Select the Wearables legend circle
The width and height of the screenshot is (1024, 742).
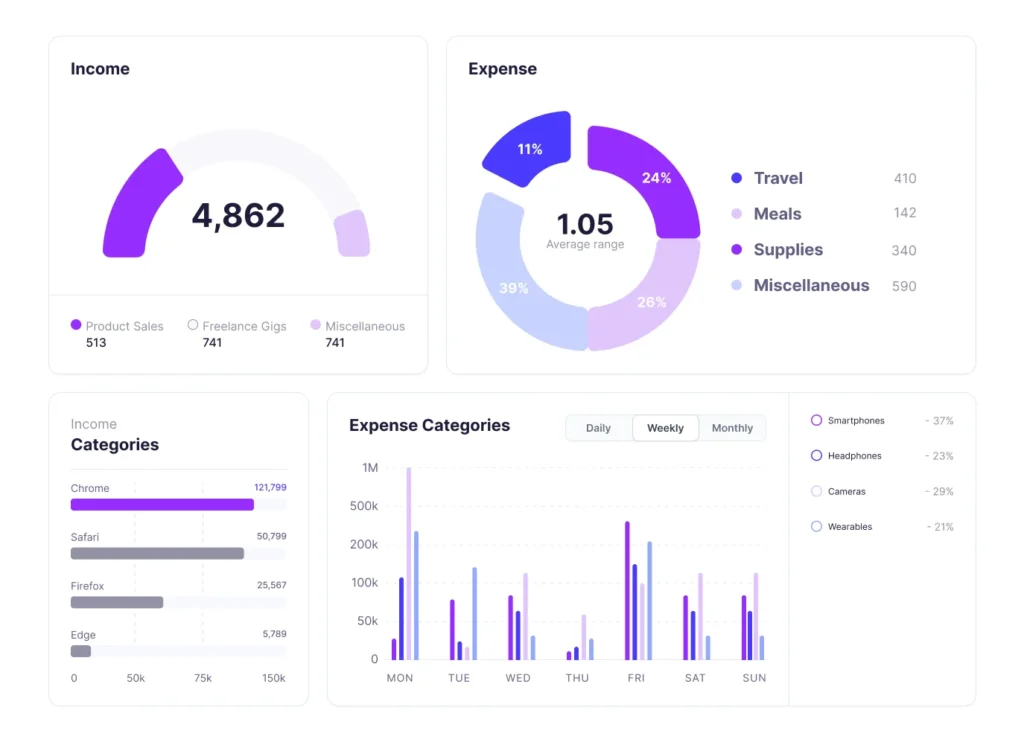pyautogui.click(x=817, y=527)
